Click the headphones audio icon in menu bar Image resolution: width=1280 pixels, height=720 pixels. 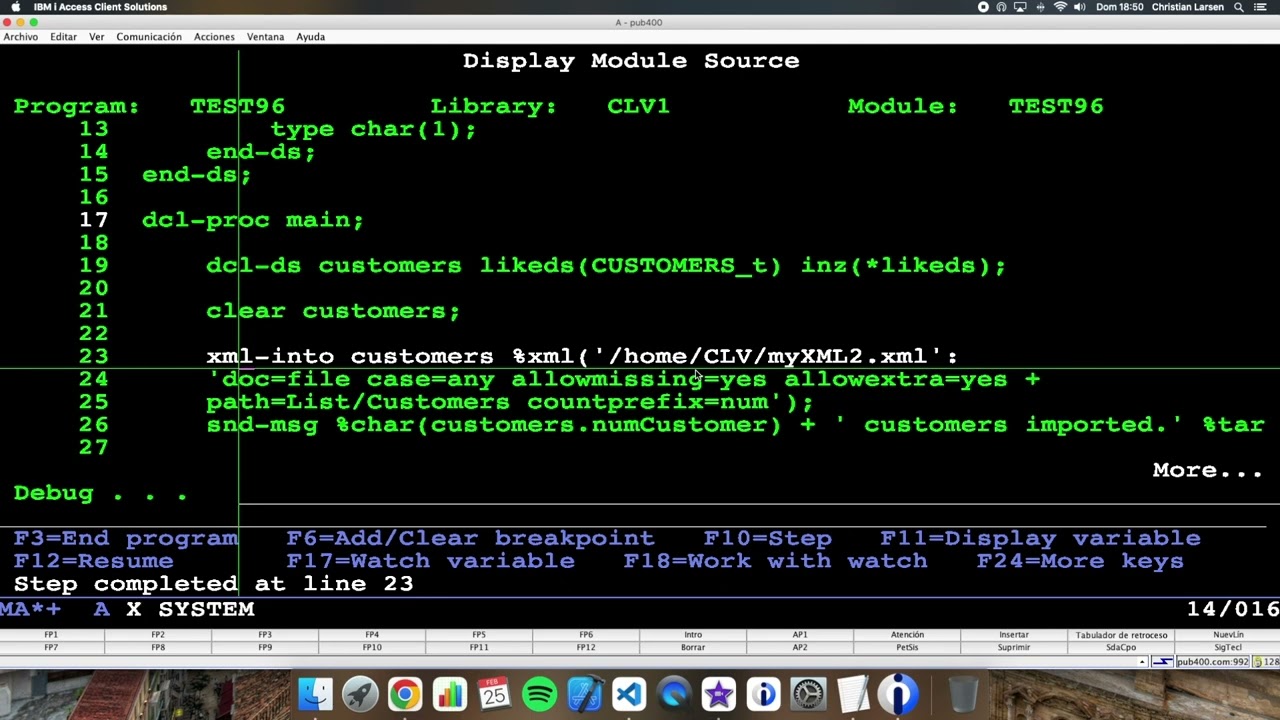point(1002,7)
